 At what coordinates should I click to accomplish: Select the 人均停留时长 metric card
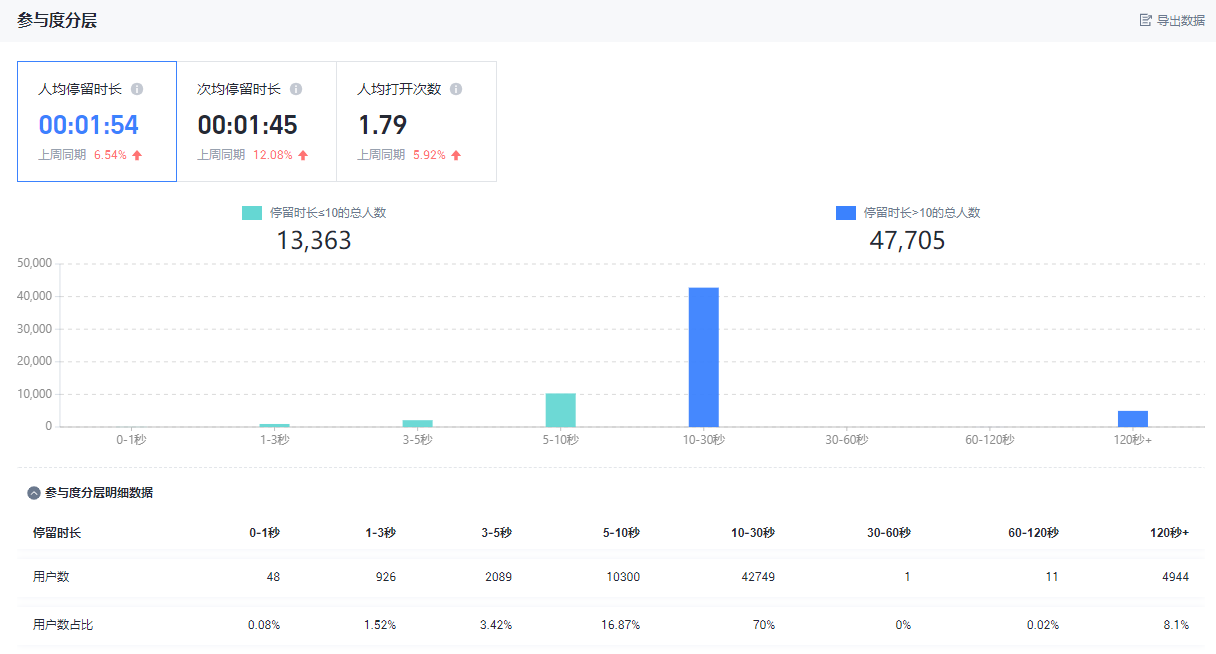click(97, 122)
